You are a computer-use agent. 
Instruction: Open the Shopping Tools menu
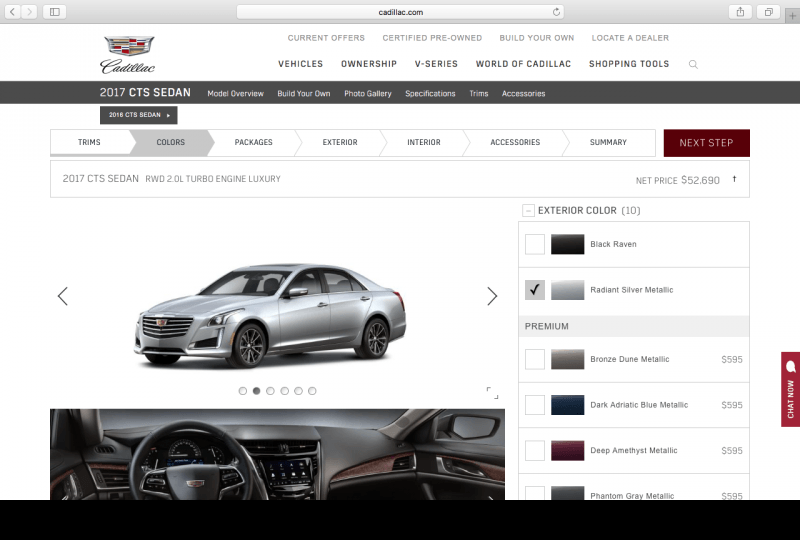(629, 64)
